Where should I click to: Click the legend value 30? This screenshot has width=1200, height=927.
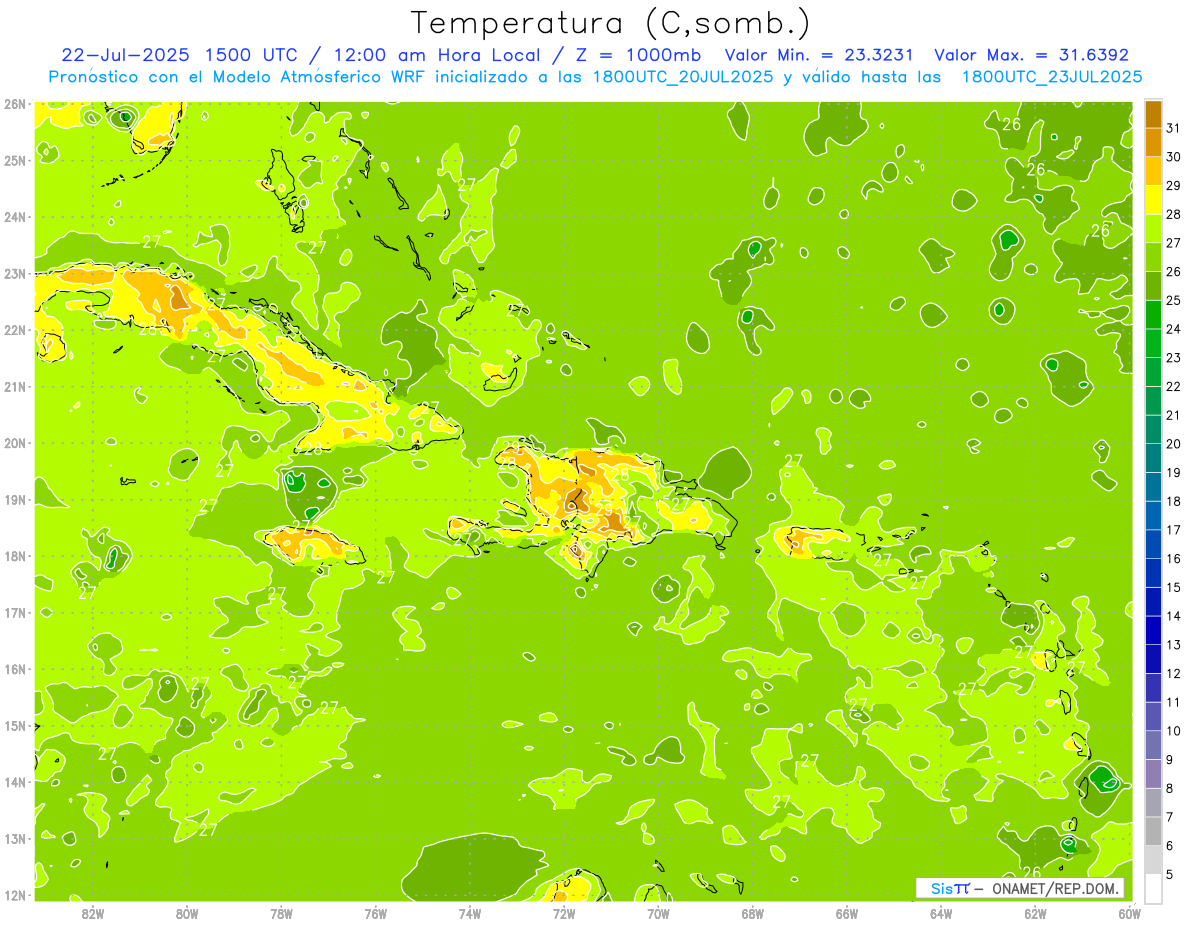pos(1175,156)
